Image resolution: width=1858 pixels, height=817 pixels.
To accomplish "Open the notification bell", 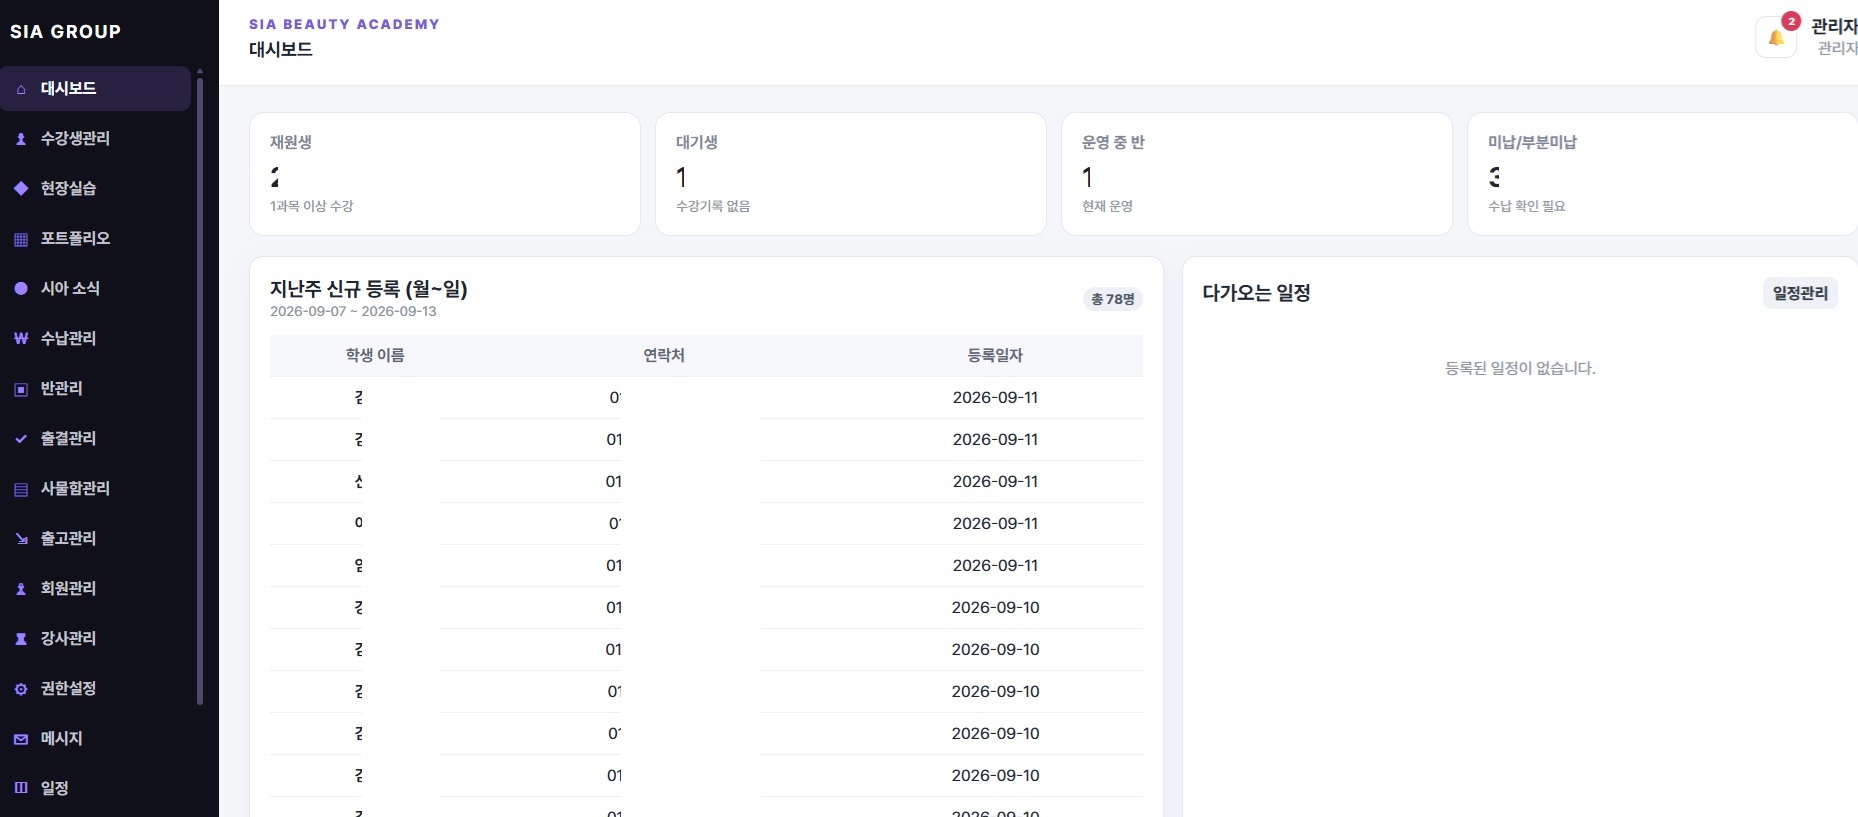I will coord(1776,37).
